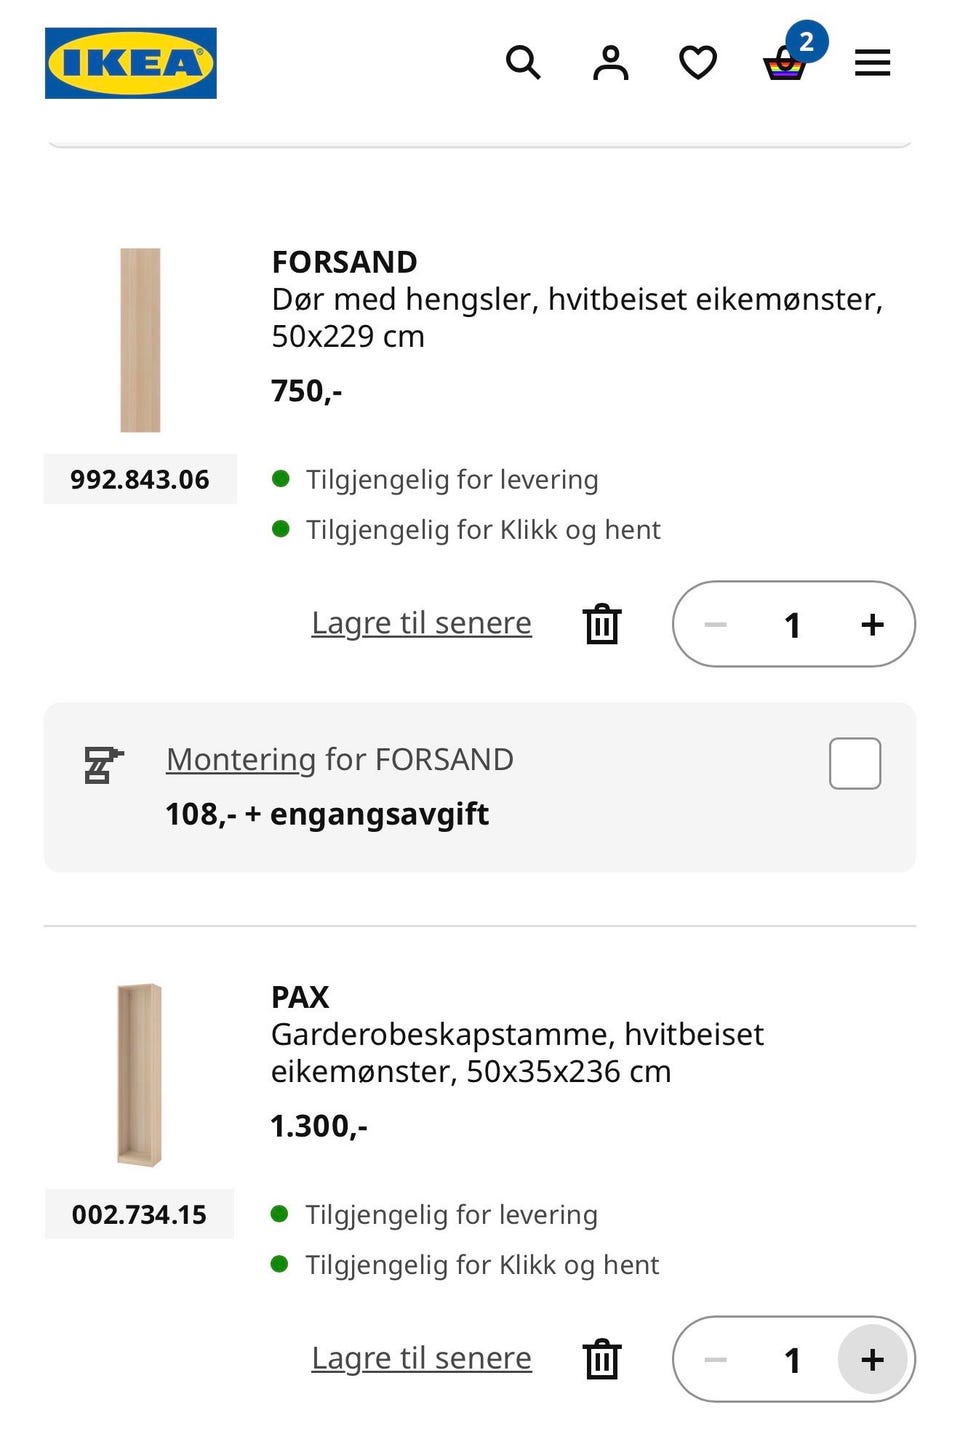The width and height of the screenshot is (960, 1442).
Task: Open the user account profile icon
Action: point(611,63)
